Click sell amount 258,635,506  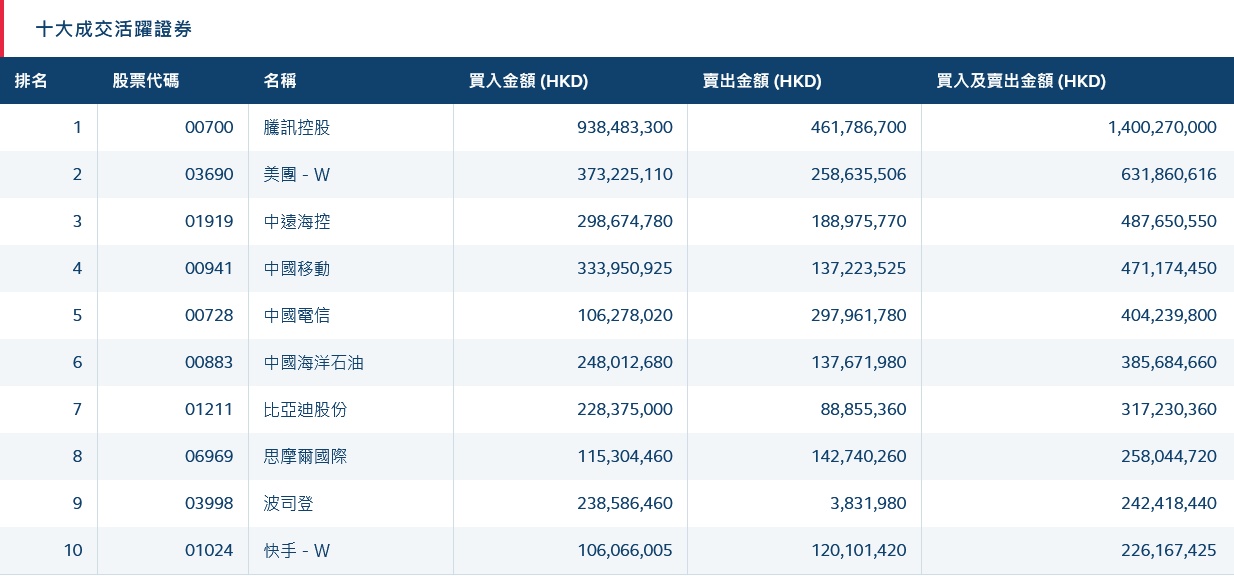[x=859, y=174]
